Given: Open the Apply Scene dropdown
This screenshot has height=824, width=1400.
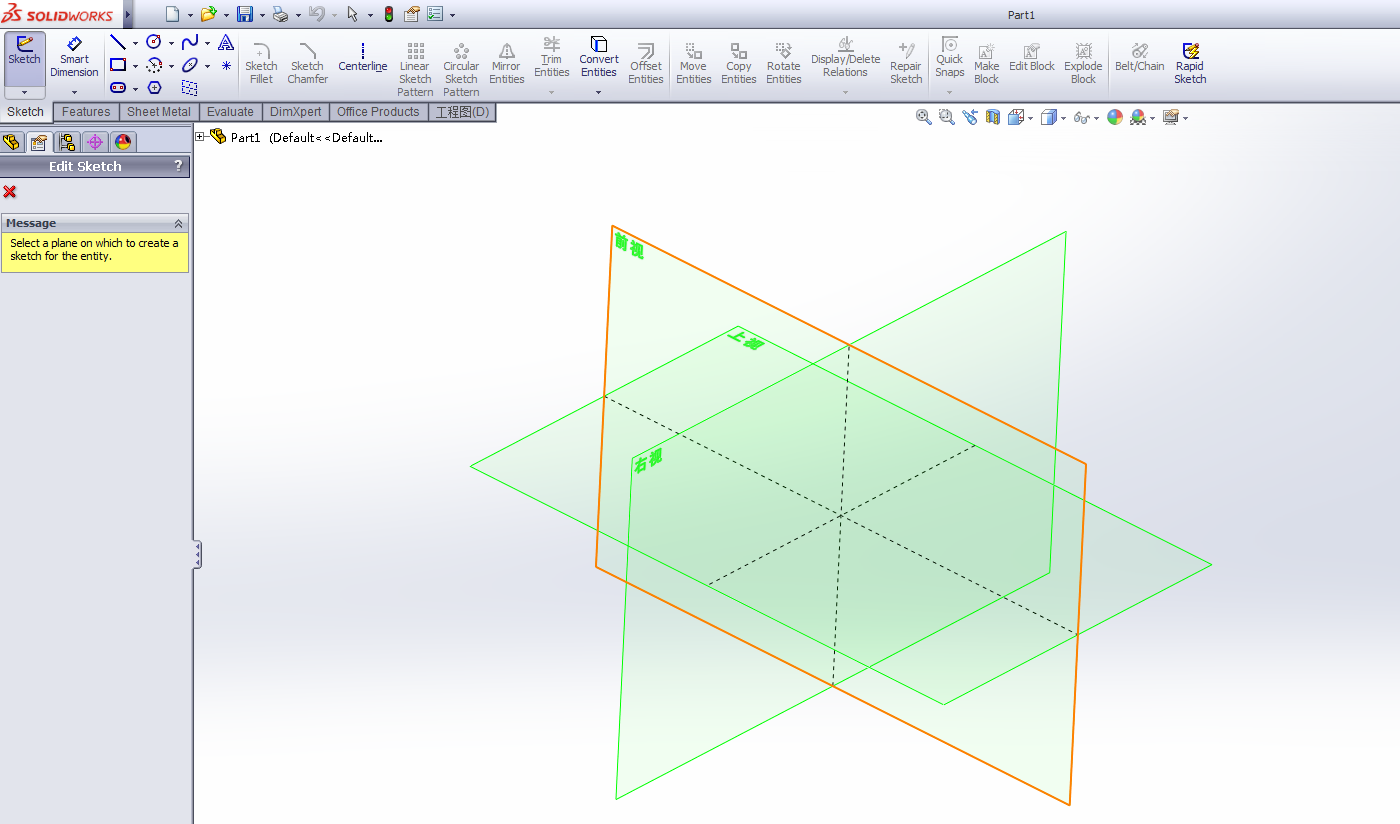Looking at the screenshot, I should click(x=1152, y=118).
